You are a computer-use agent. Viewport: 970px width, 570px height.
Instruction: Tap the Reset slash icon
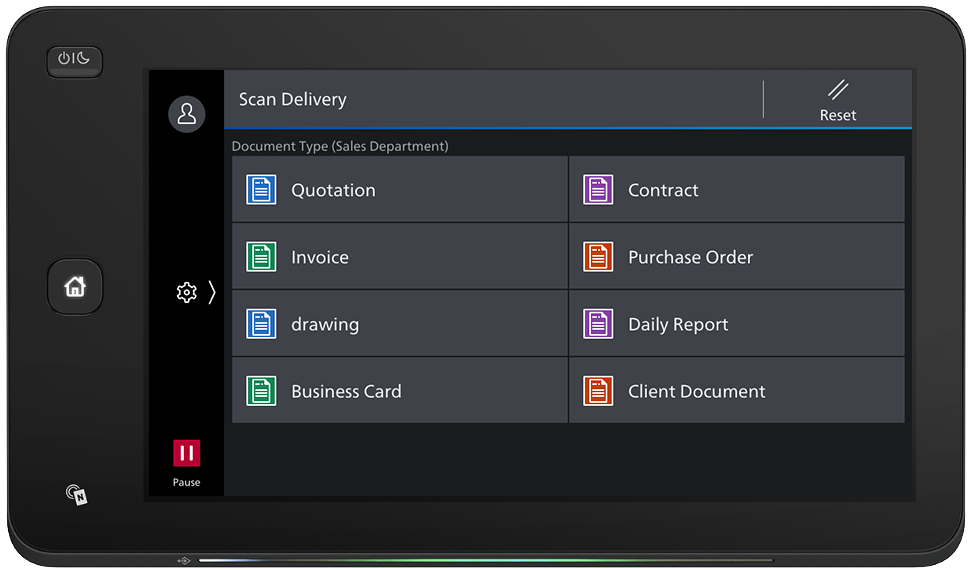point(838,90)
